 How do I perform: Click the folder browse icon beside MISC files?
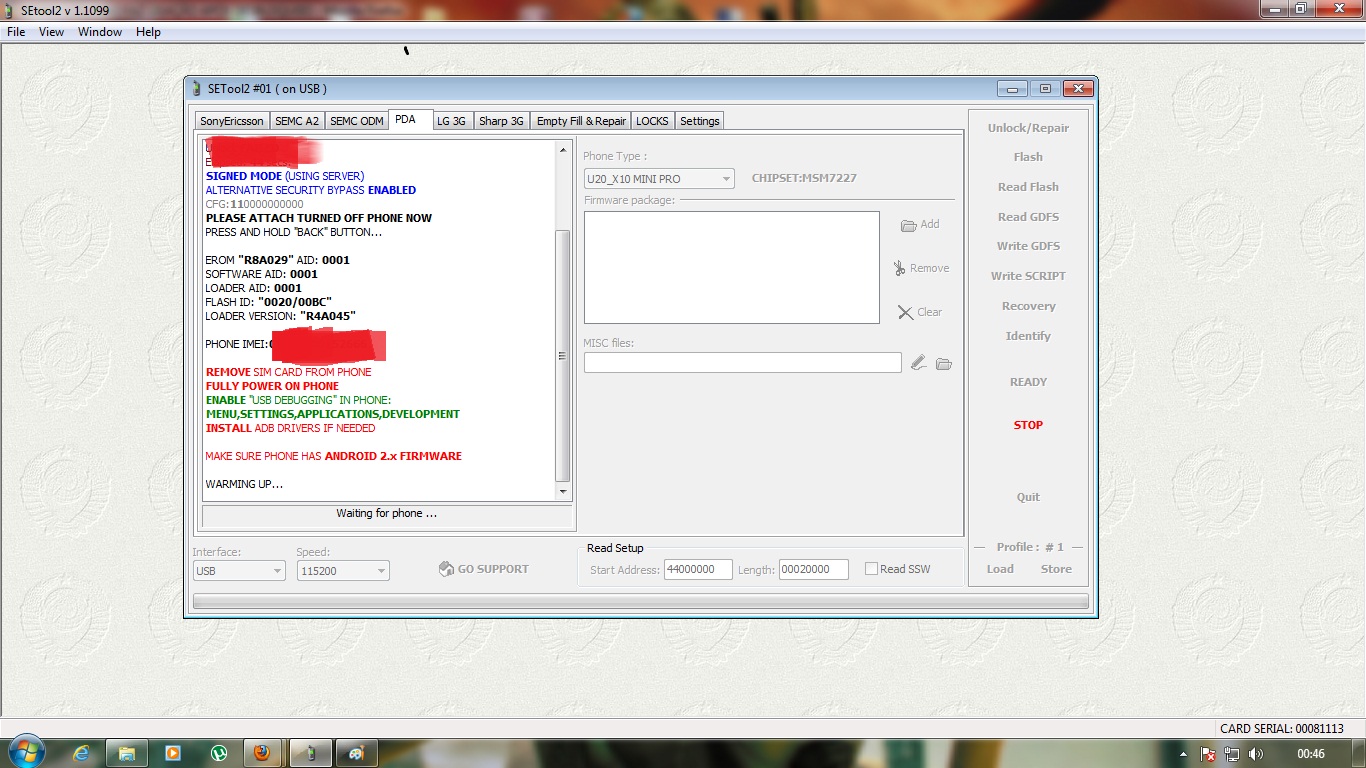click(x=943, y=363)
